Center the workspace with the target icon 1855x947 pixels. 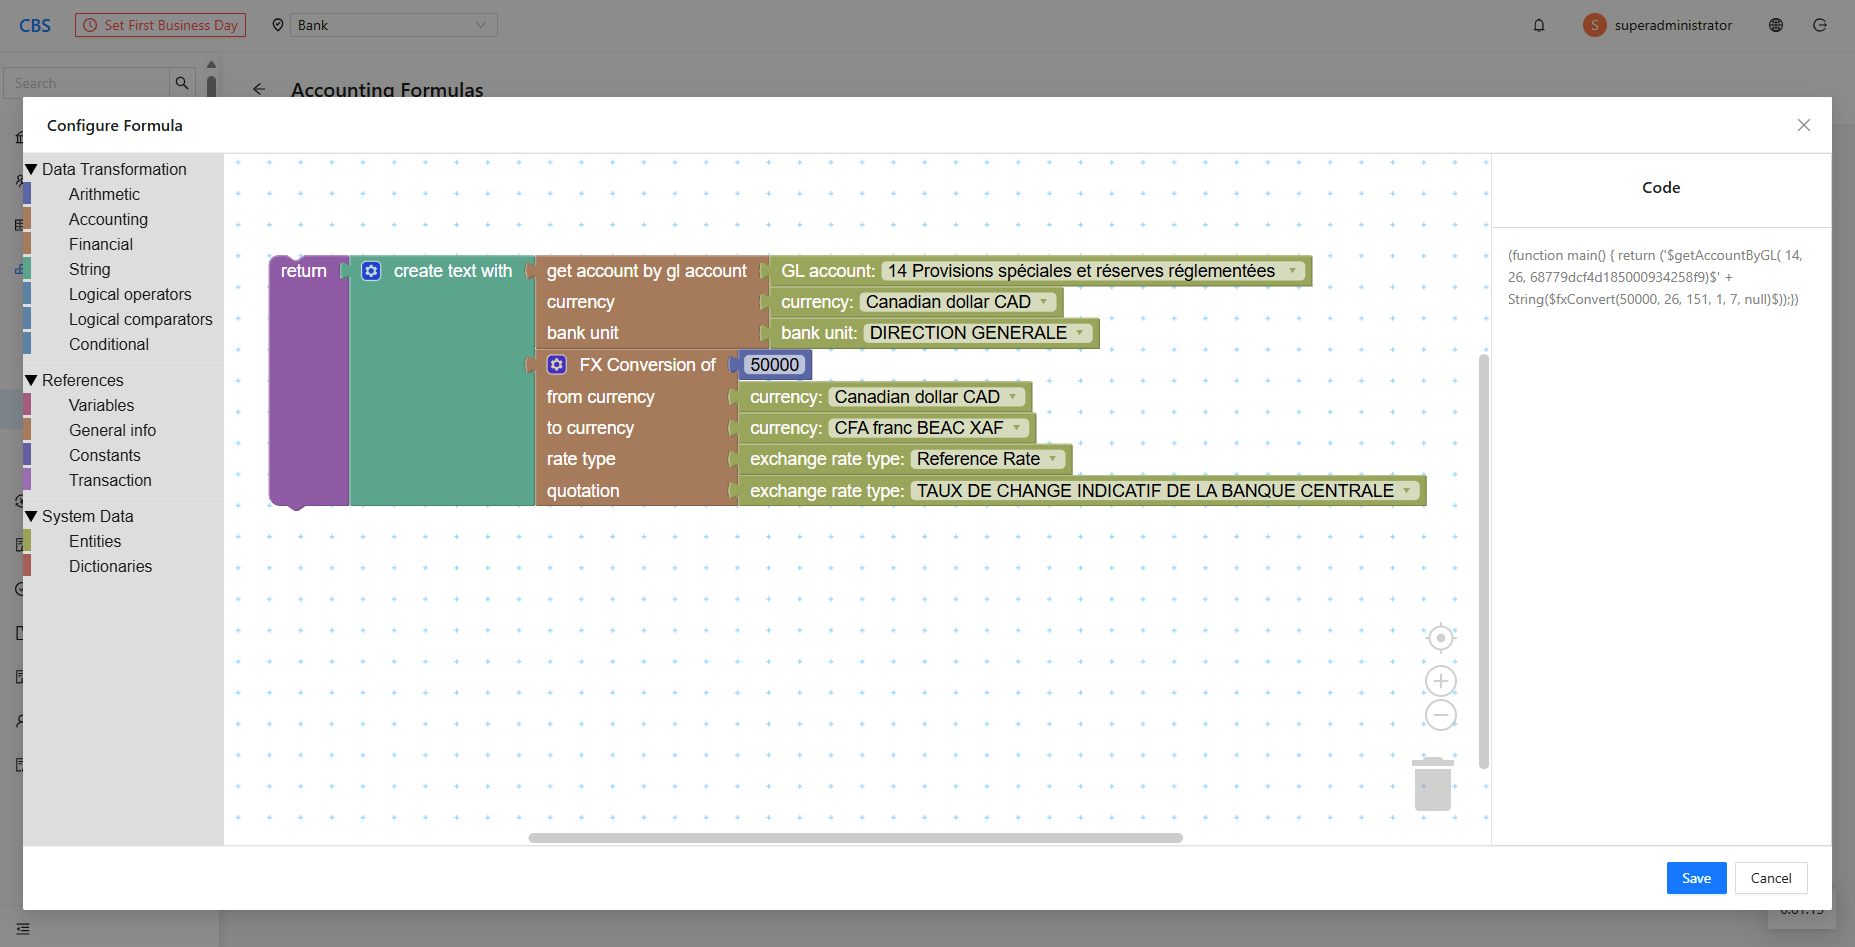(1440, 638)
